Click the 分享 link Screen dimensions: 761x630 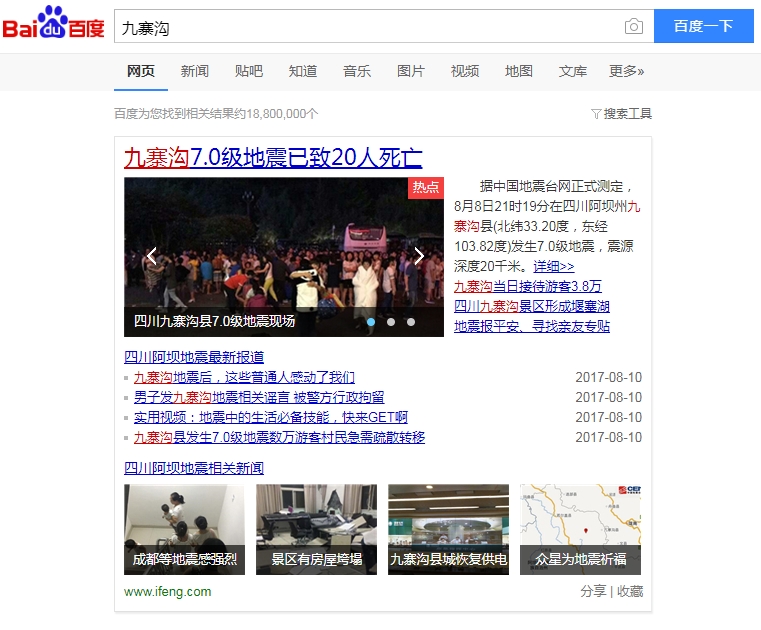coord(593,591)
